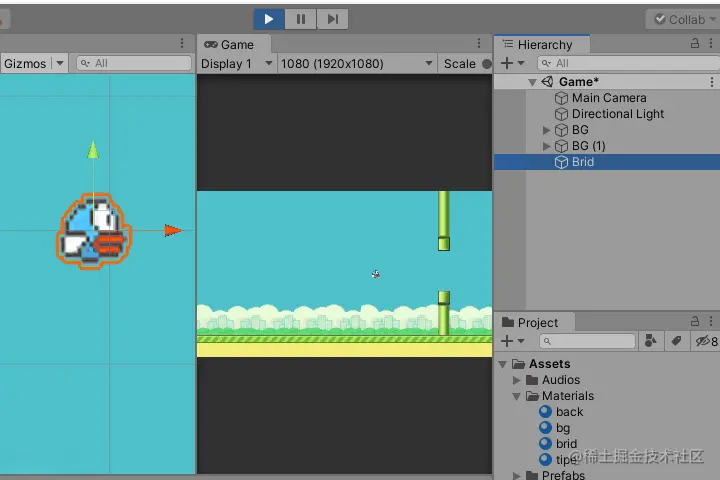This screenshot has height=480, width=720.
Task: Collapse the Materials folder
Action: 517,396
